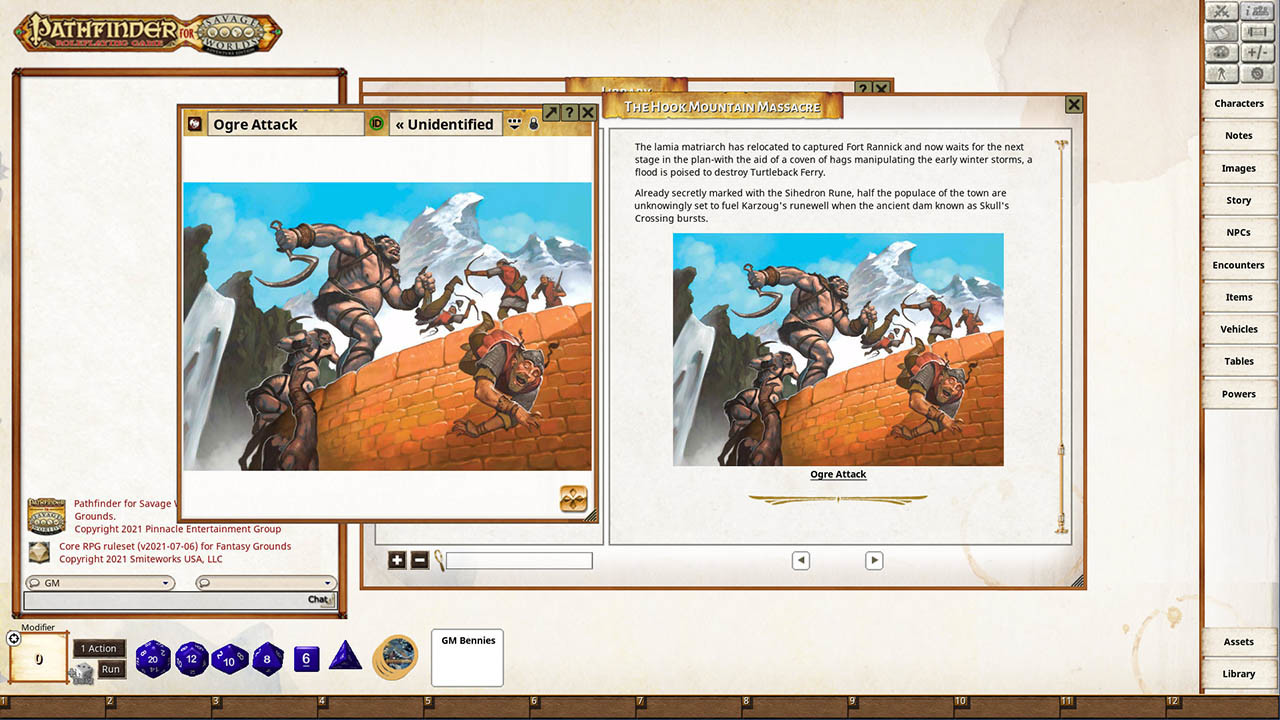
Task: Open the Encounters sidebar tab
Action: click(x=1238, y=265)
